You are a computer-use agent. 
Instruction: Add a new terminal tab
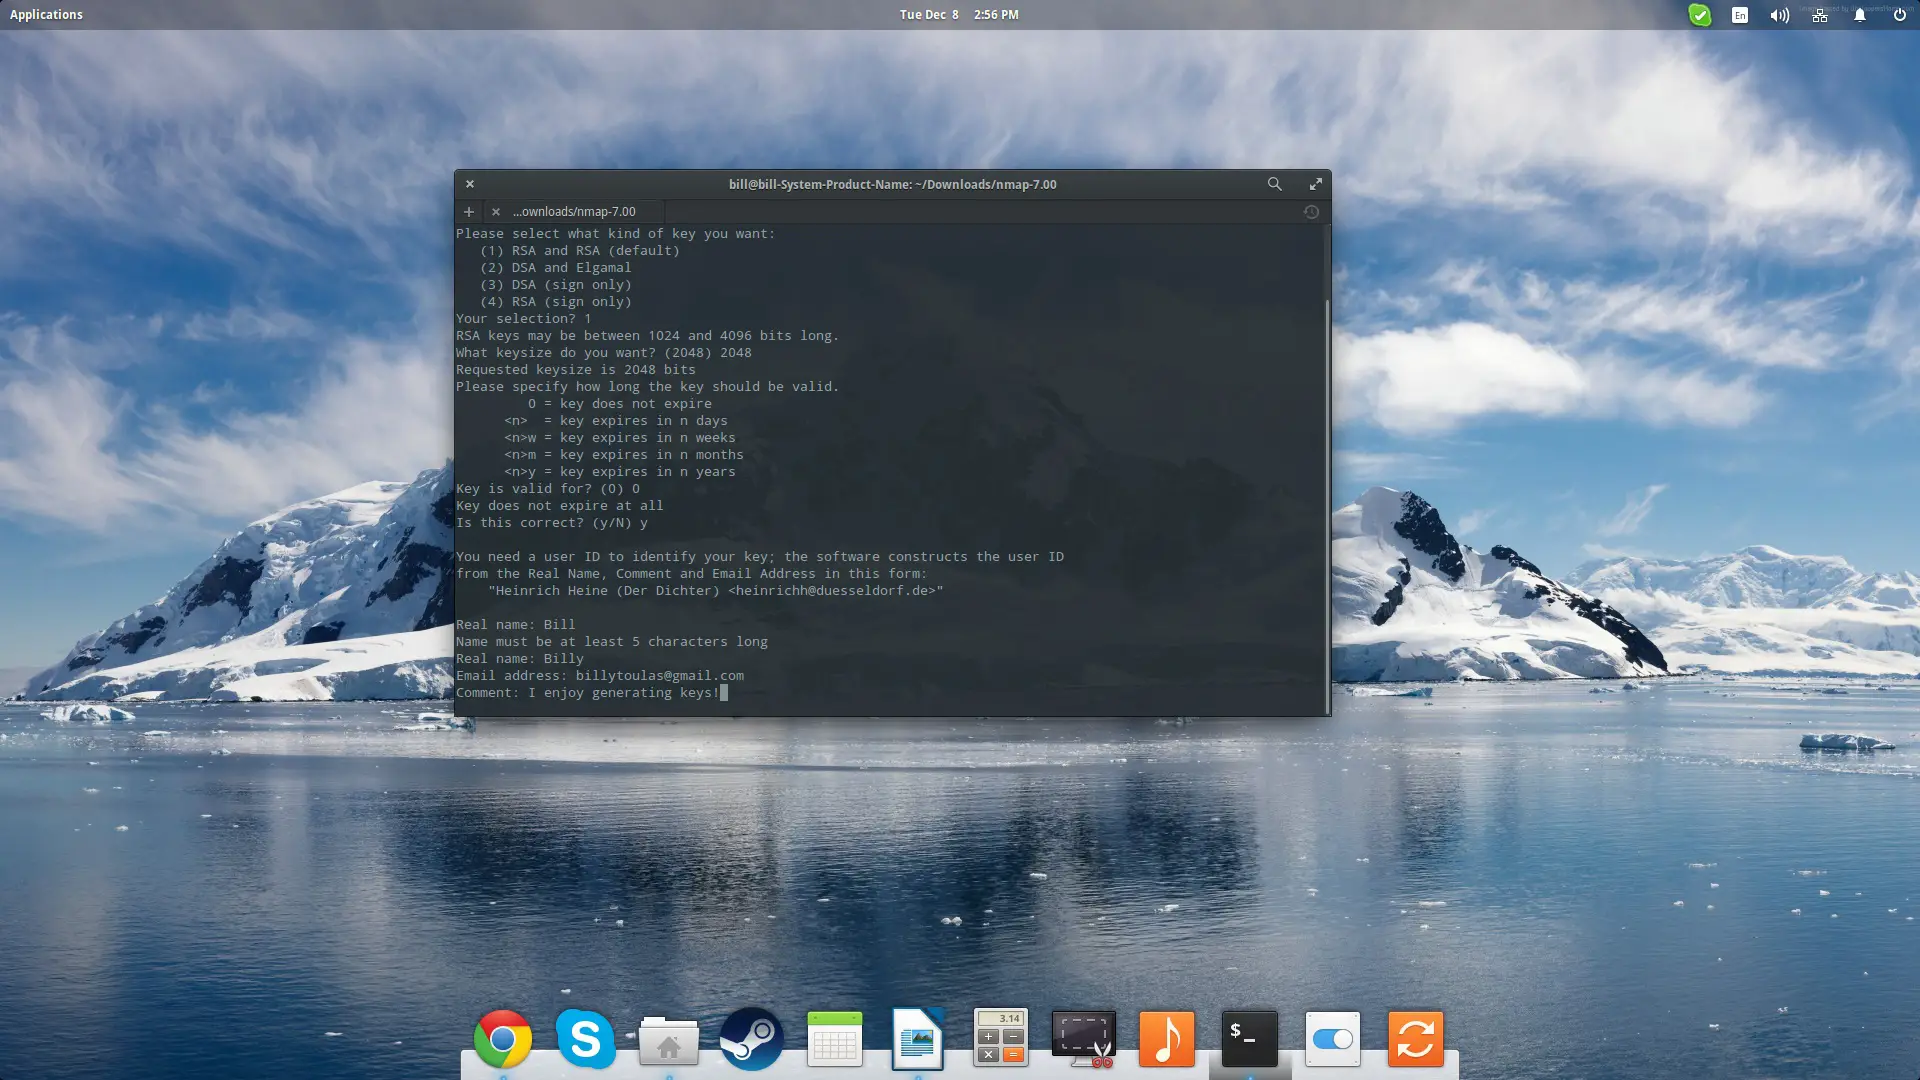[x=468, y=212]
